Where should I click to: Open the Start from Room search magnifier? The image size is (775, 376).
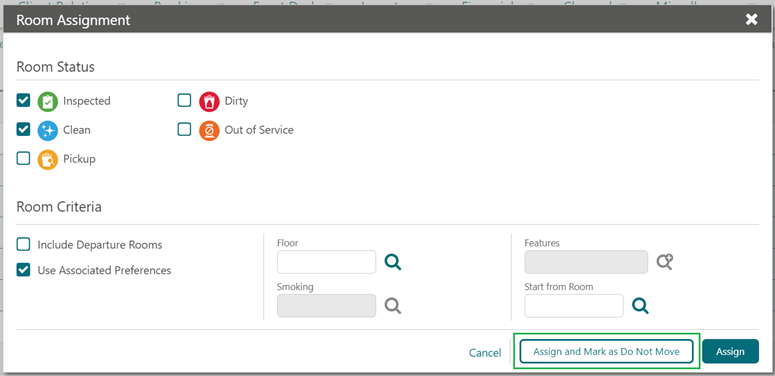641,306
